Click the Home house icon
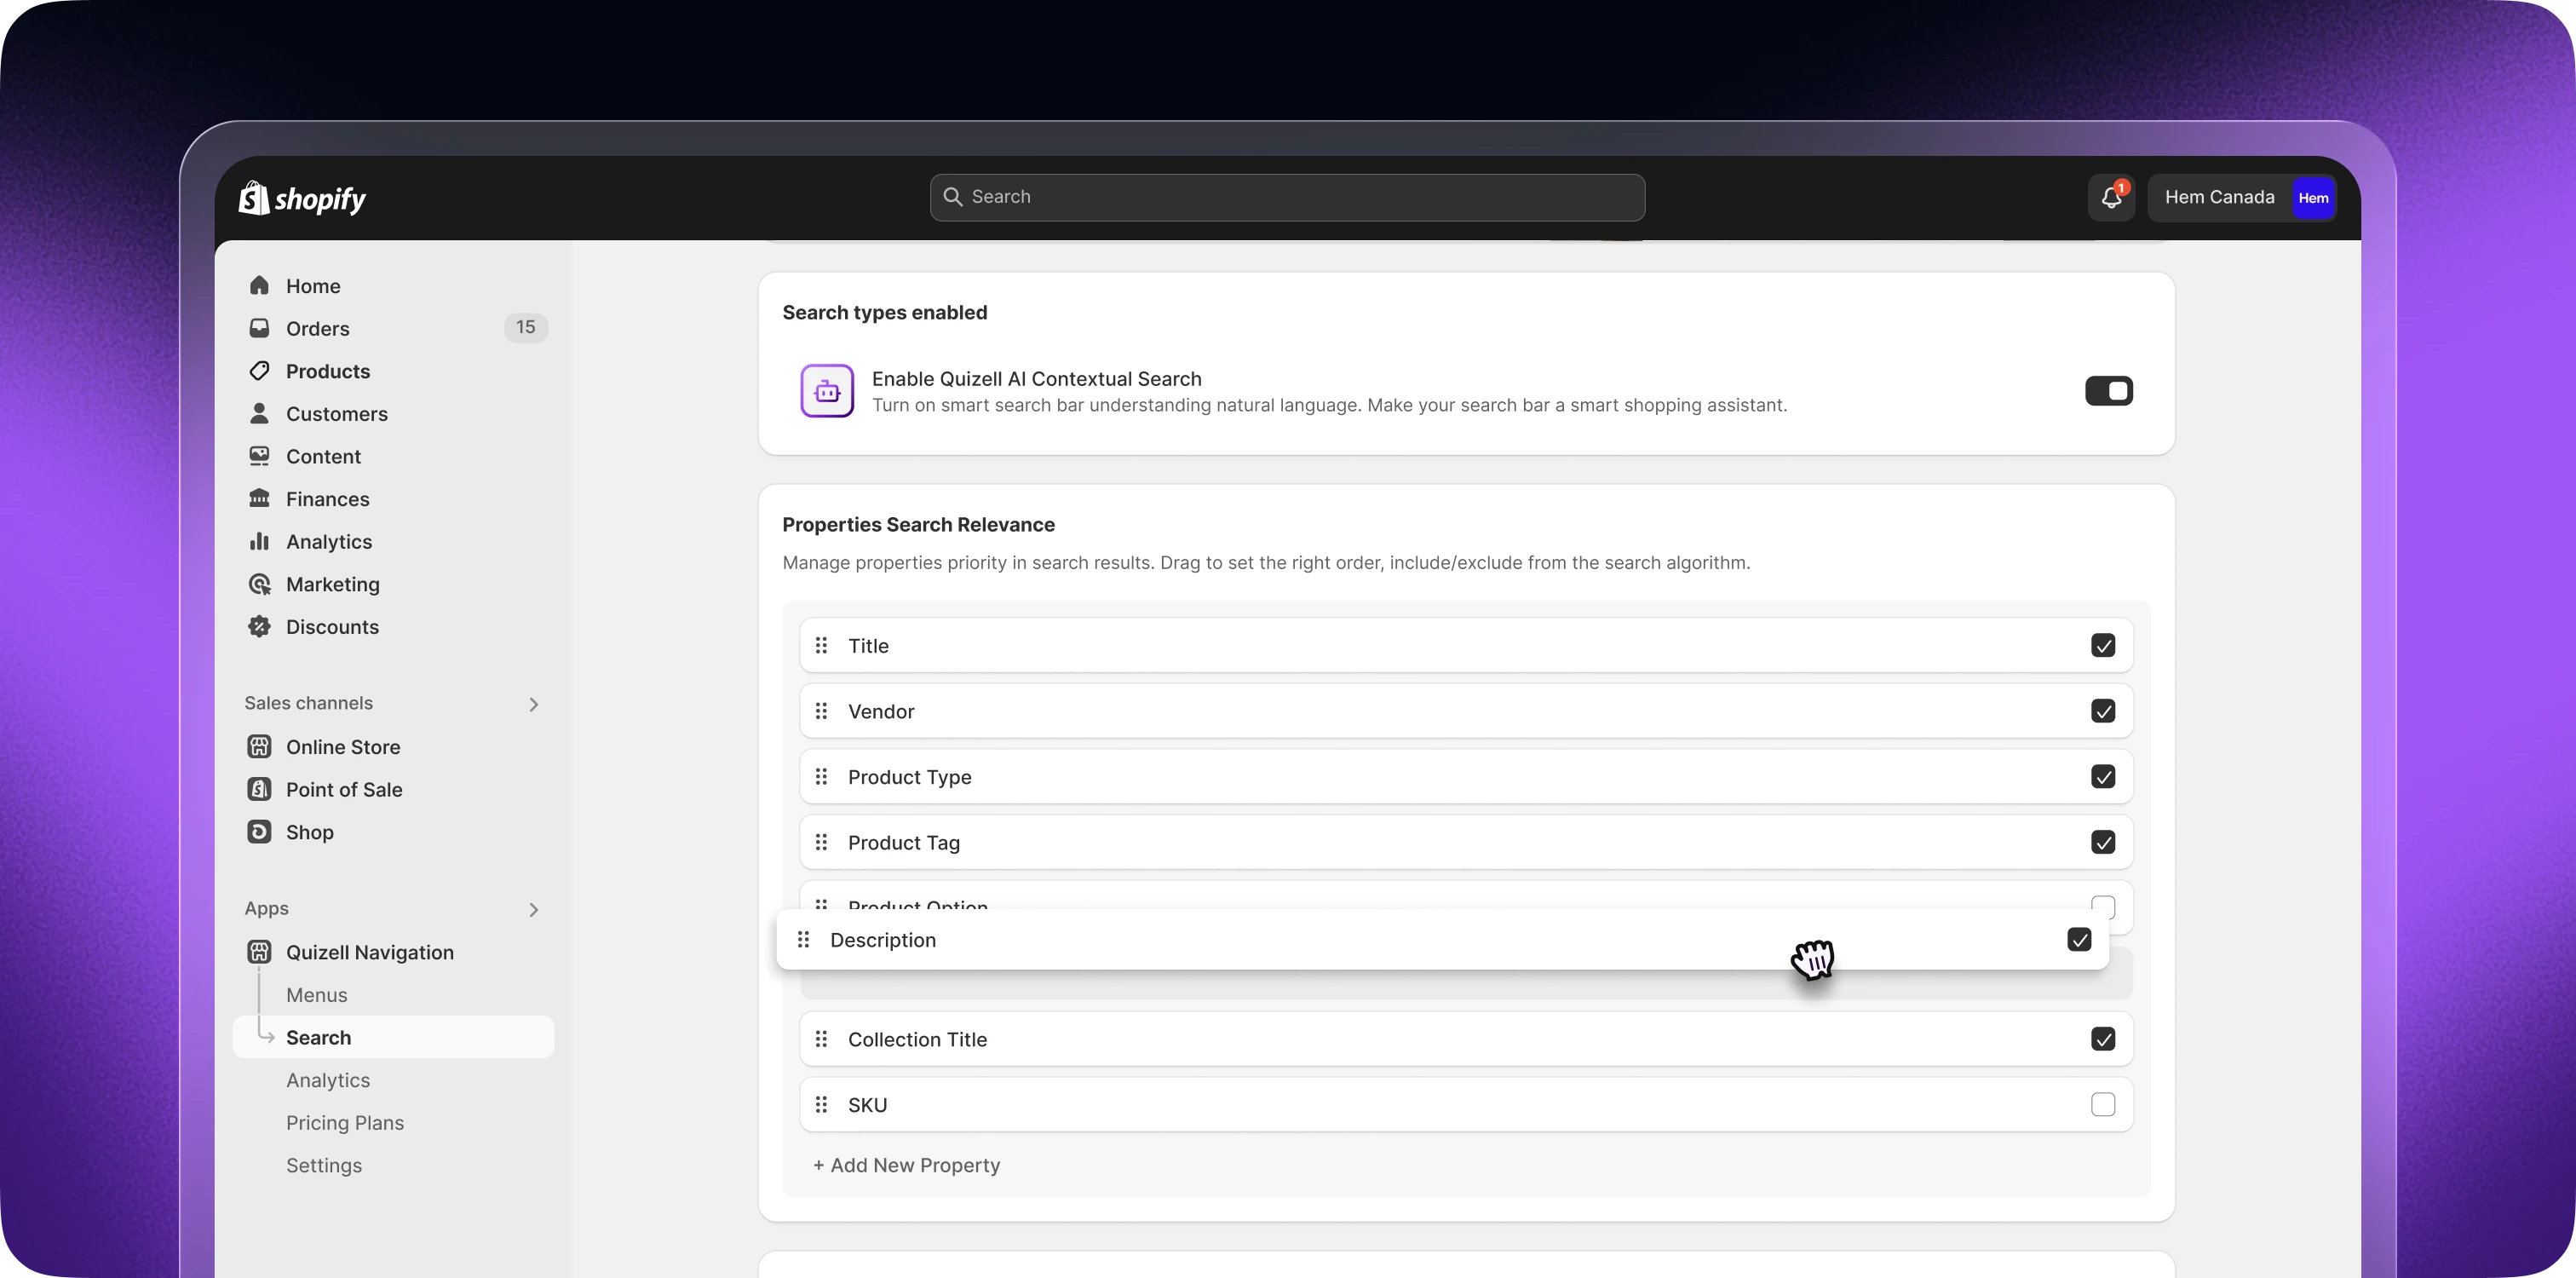Screen dimensions: 2576x1278 click(x=260, y=286)
